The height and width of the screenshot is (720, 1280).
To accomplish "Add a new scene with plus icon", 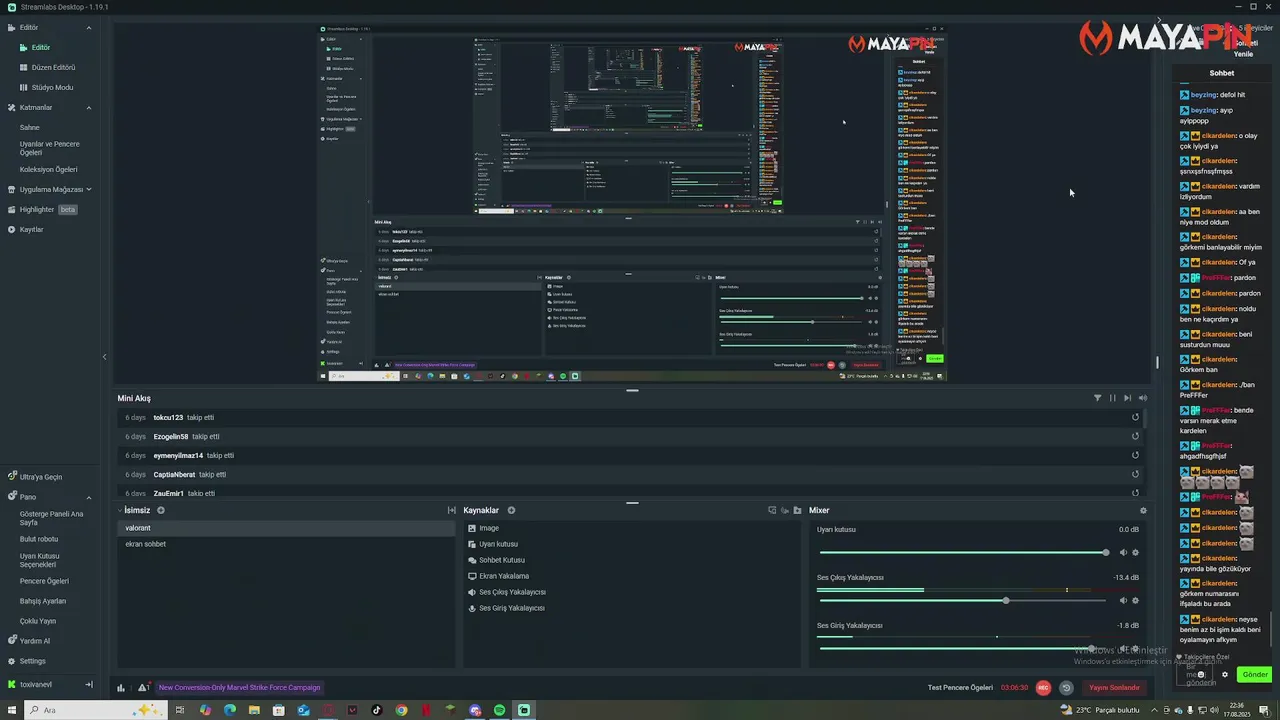I will click(x=161, y=510).
